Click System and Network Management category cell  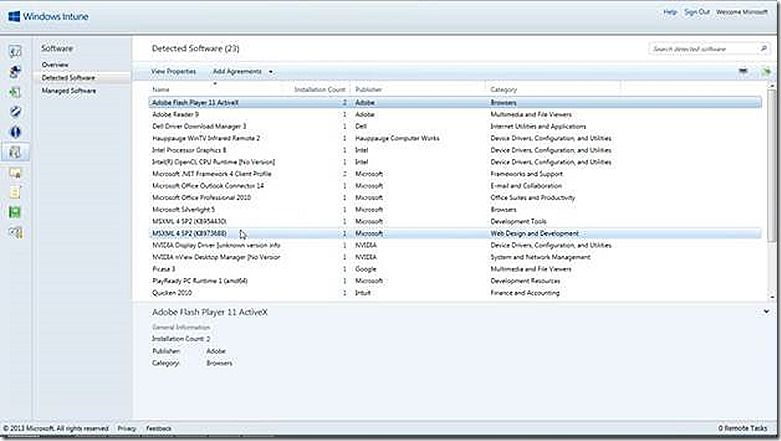[540, 257]
